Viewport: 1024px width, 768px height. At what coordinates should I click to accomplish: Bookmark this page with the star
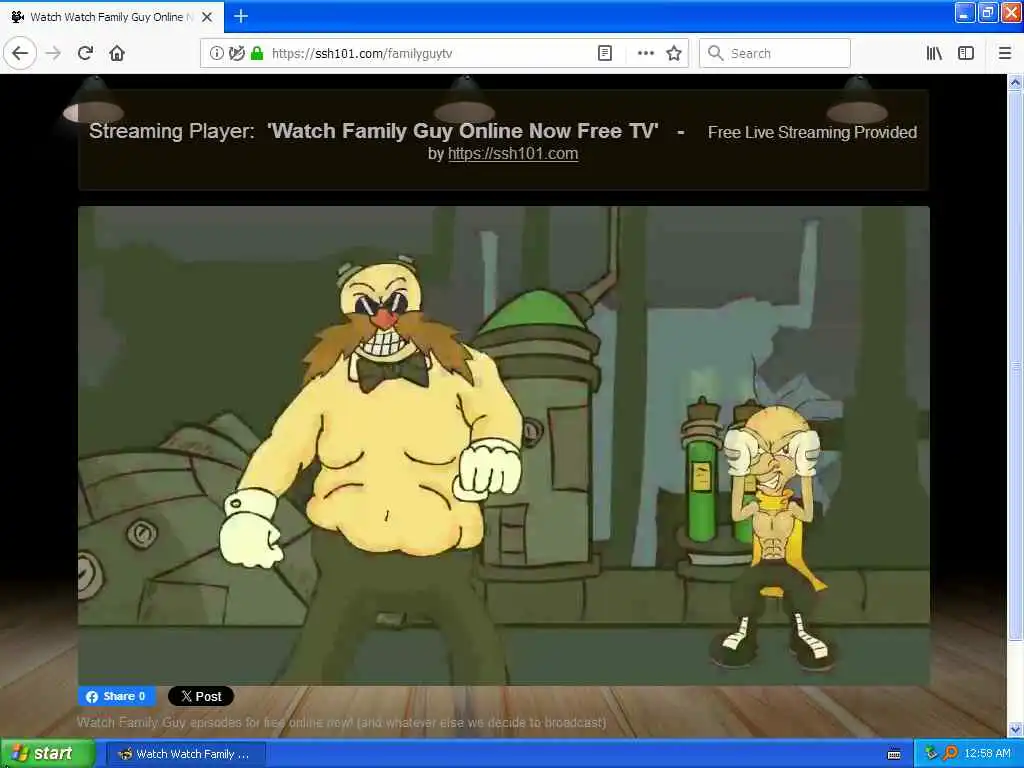[x=674, y=53]
